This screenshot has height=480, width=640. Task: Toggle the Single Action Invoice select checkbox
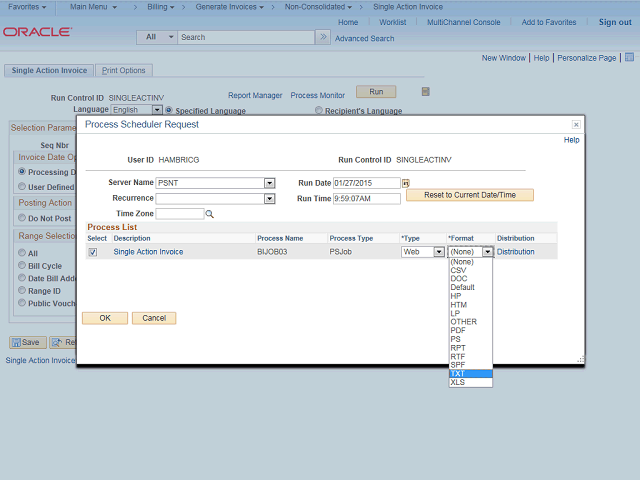[93, 252]
